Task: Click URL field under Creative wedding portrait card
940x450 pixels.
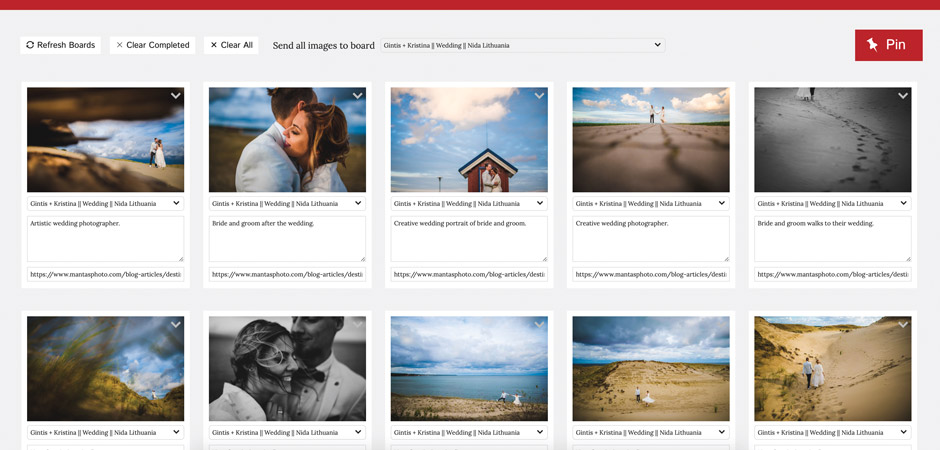Action: pos(469,274)
